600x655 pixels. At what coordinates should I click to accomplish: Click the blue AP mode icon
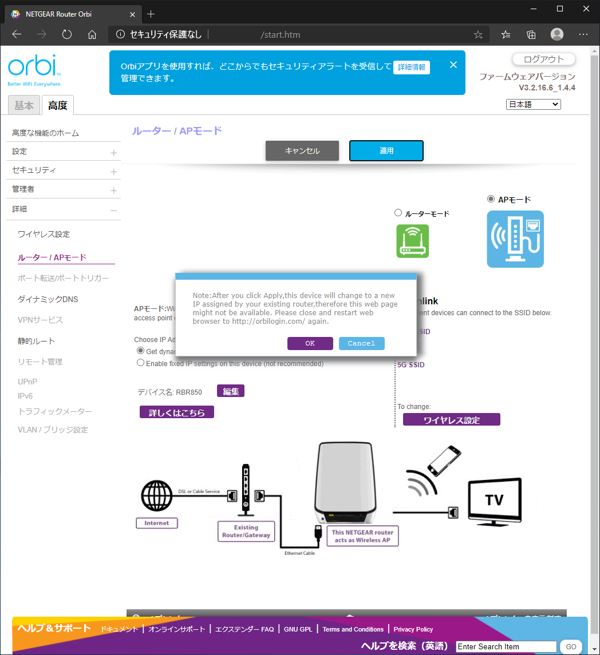515,239
